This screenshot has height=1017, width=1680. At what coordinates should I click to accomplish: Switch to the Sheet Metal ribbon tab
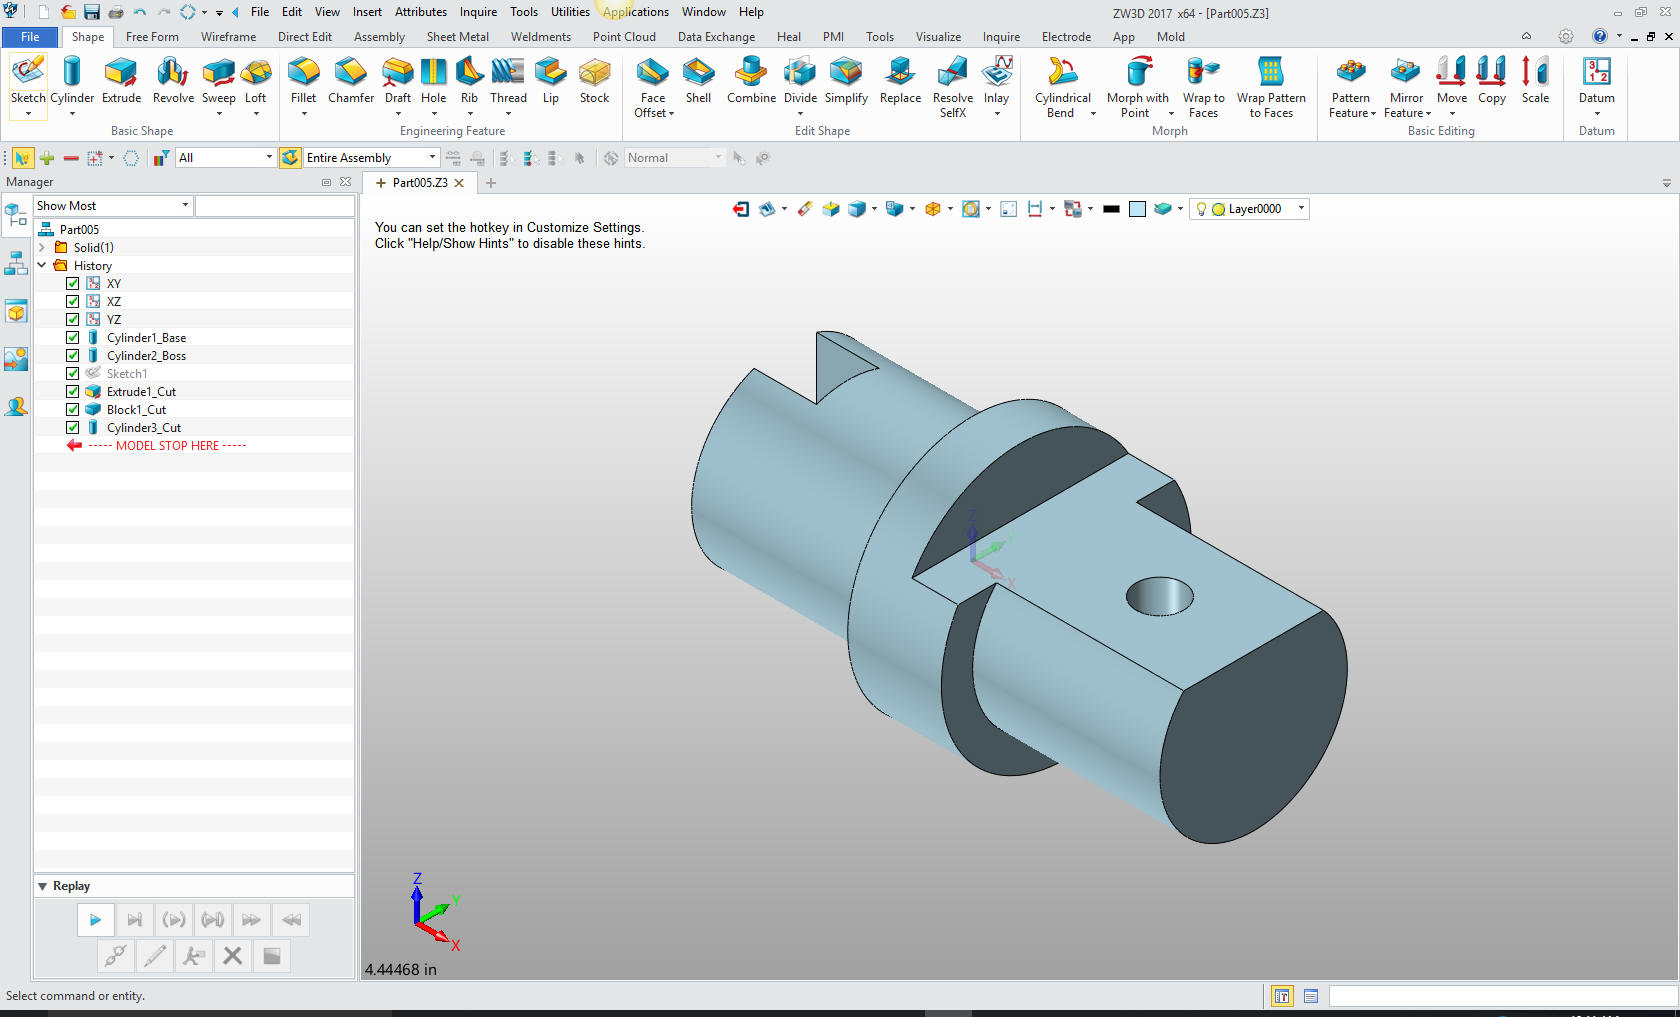pos(457,37)
